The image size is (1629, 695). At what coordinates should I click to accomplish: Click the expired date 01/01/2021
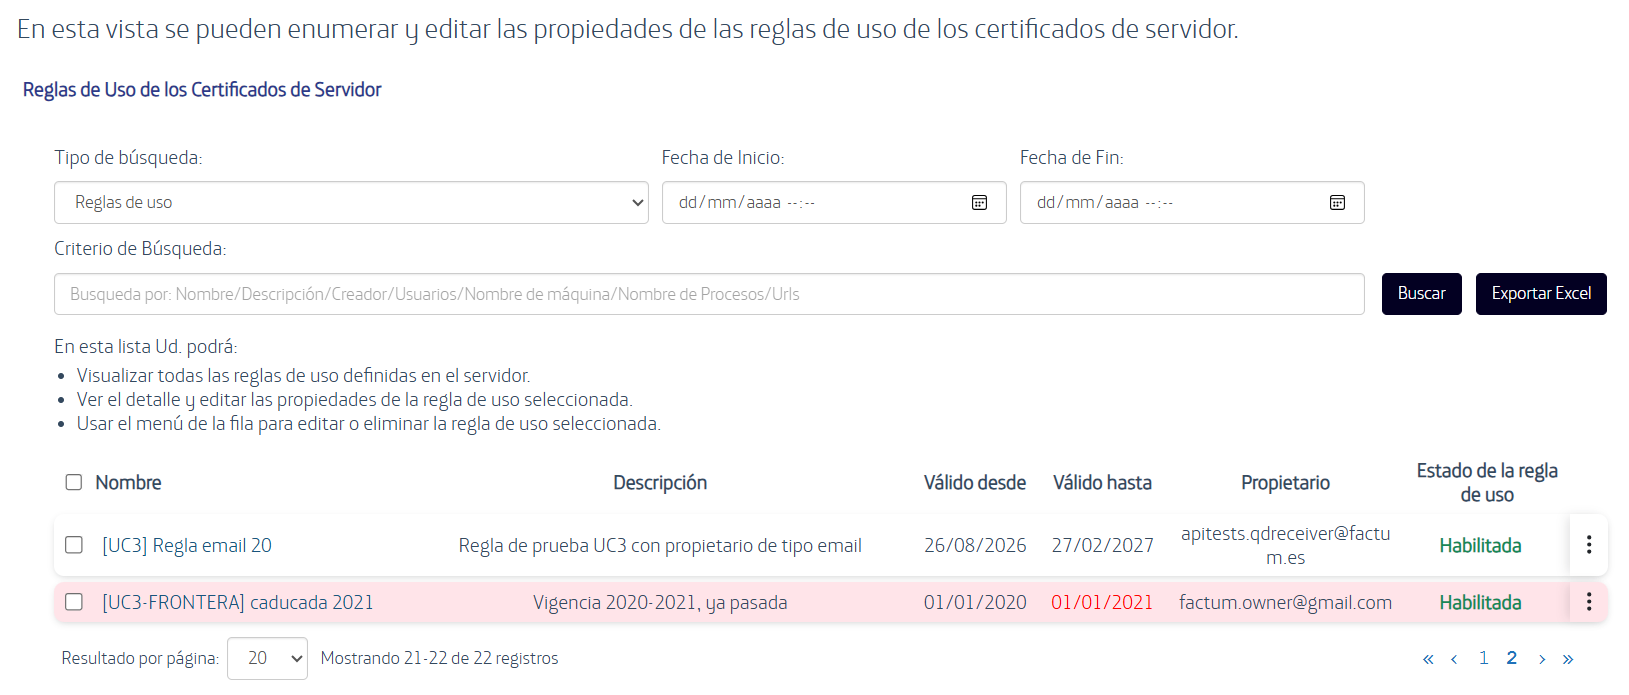coord(1102,602)
